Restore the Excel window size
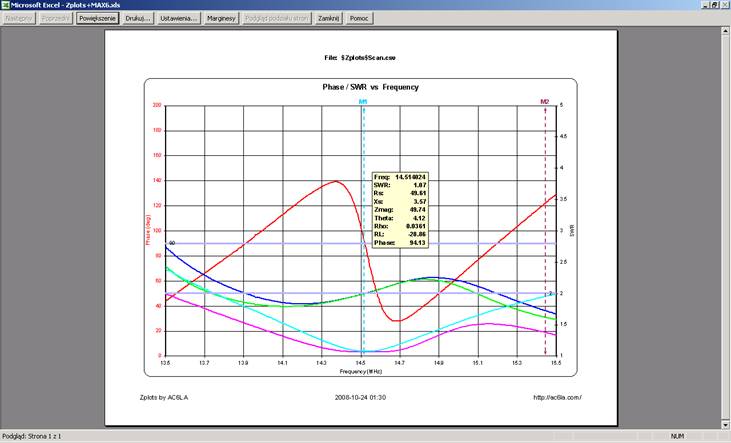Screen dimensions: 731x443 (x=711, y=5)
